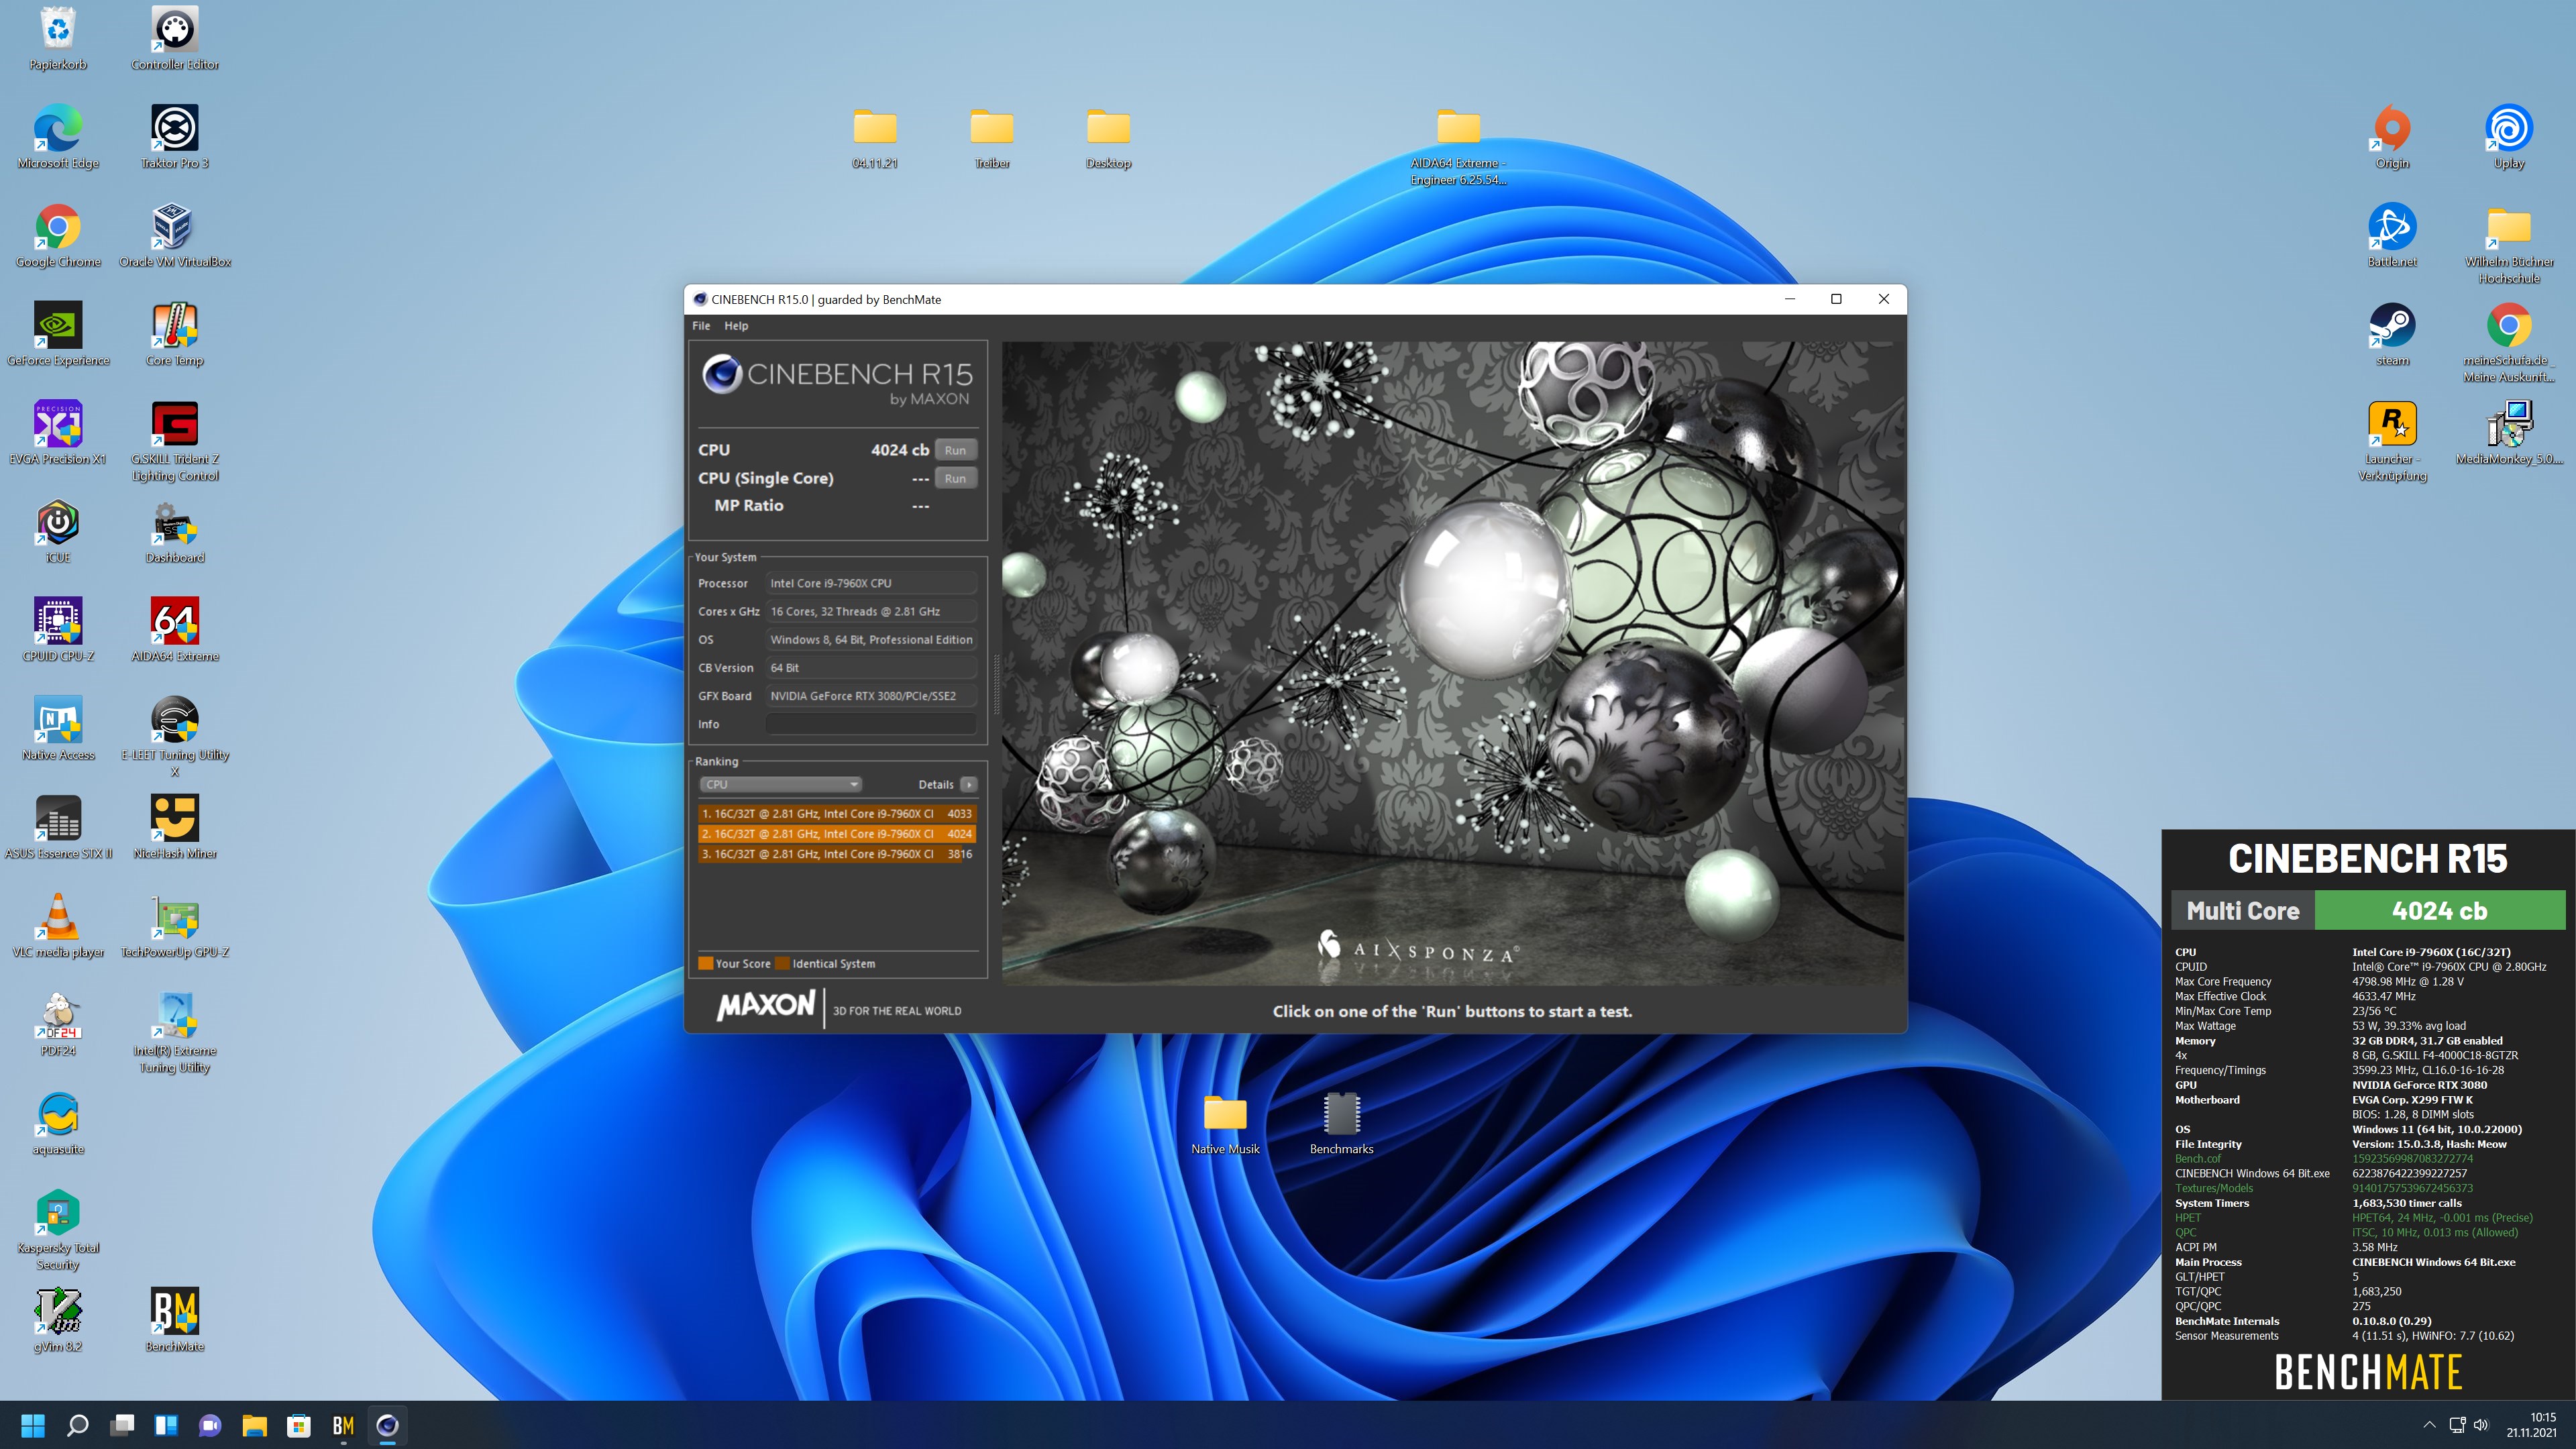Image resolution: width=2576 pixels, height=1449 pixels.
Task: Run the CPU Single Core test
Action: click(955, 478)
